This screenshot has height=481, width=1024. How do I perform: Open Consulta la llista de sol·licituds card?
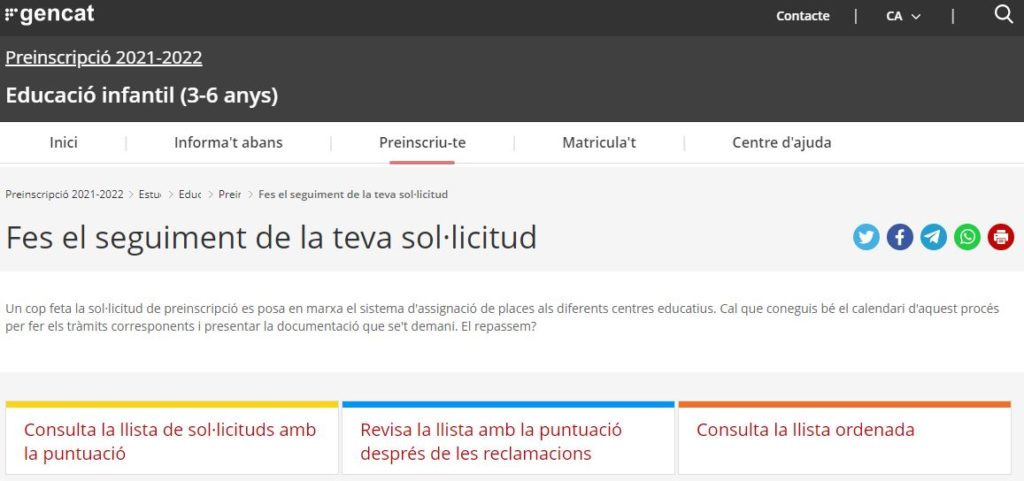[171, 441]
